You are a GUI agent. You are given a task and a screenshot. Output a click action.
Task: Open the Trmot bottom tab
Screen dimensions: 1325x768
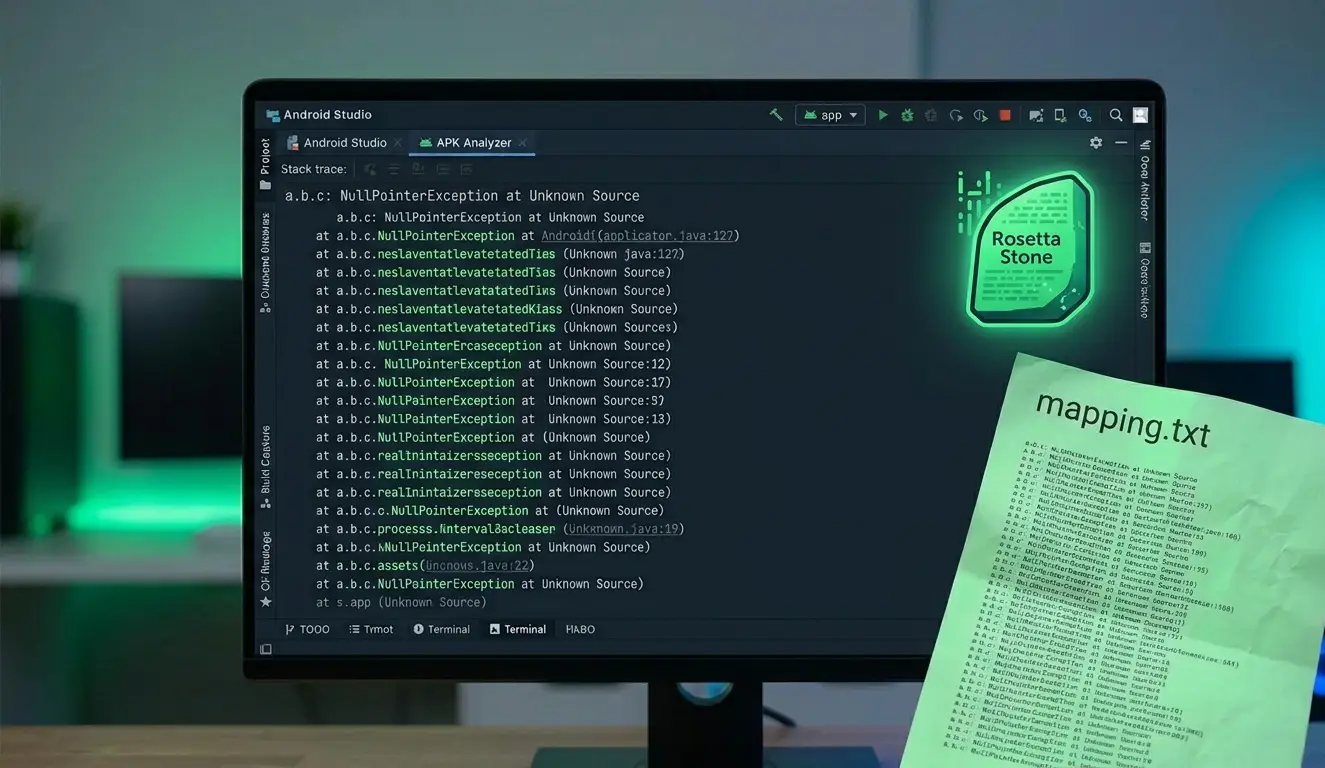point(371,629)
